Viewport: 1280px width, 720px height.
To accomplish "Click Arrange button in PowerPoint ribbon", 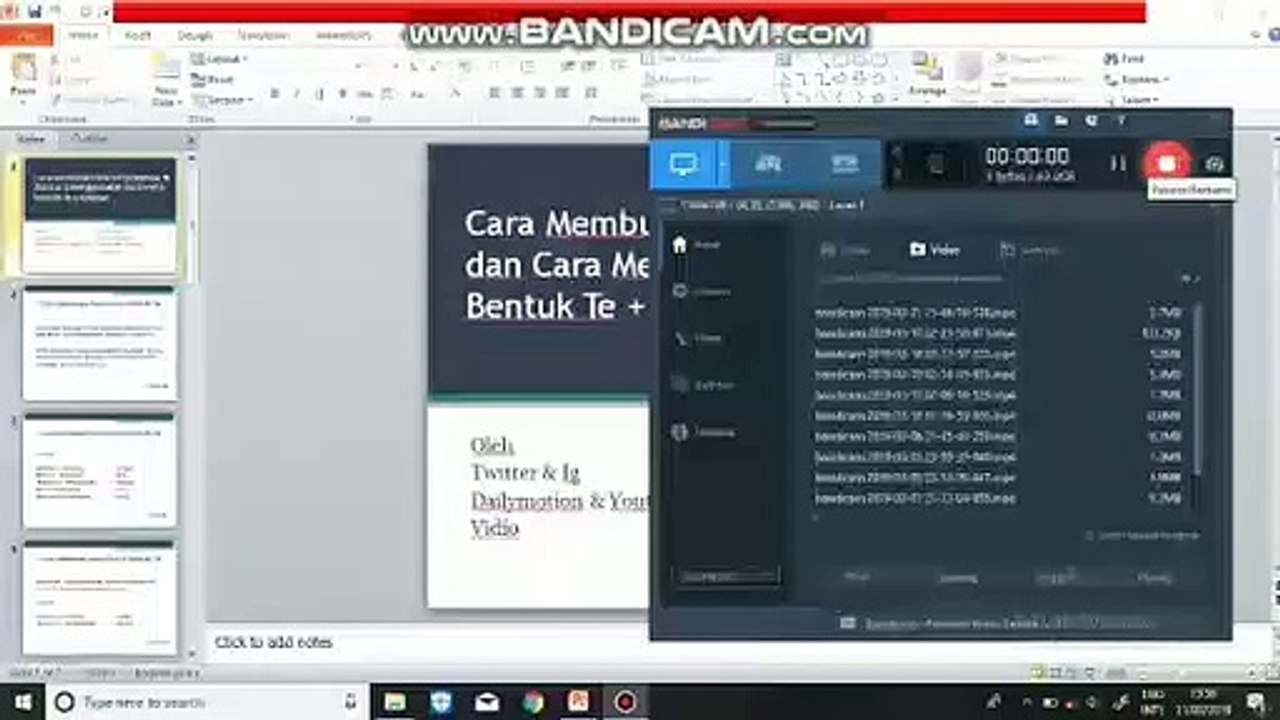I will point(929,78).
